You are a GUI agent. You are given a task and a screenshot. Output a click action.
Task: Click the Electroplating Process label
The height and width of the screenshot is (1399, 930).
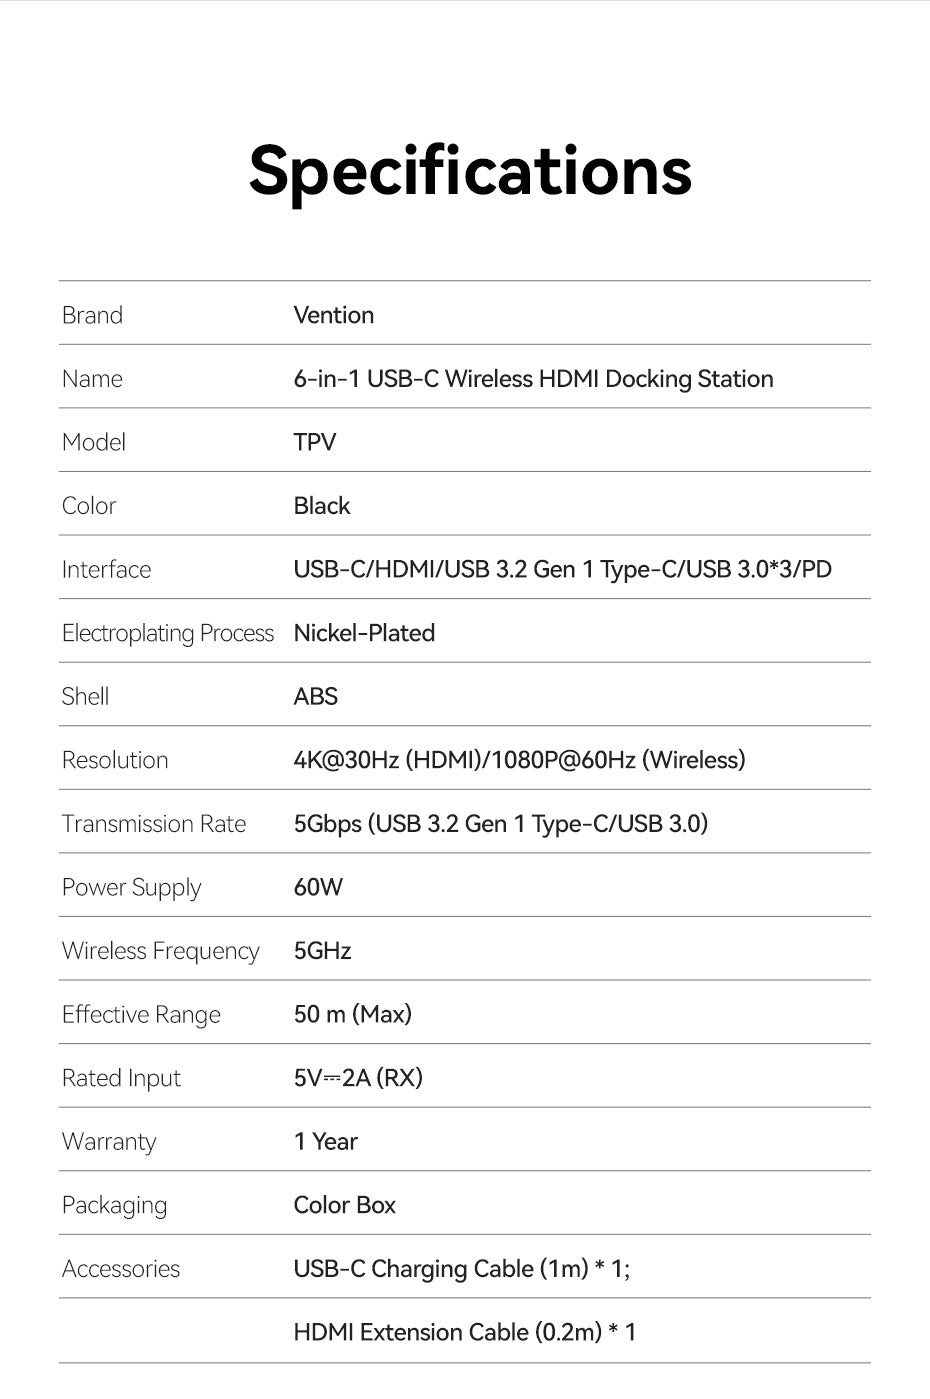[168, 634]
